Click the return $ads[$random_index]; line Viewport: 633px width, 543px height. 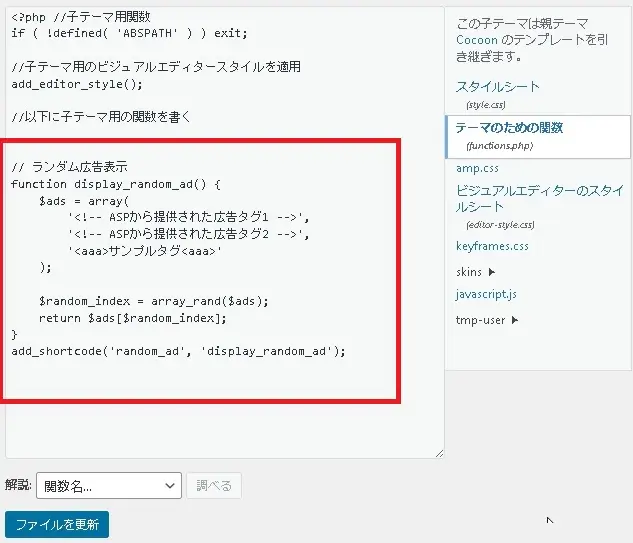[133, 318]
